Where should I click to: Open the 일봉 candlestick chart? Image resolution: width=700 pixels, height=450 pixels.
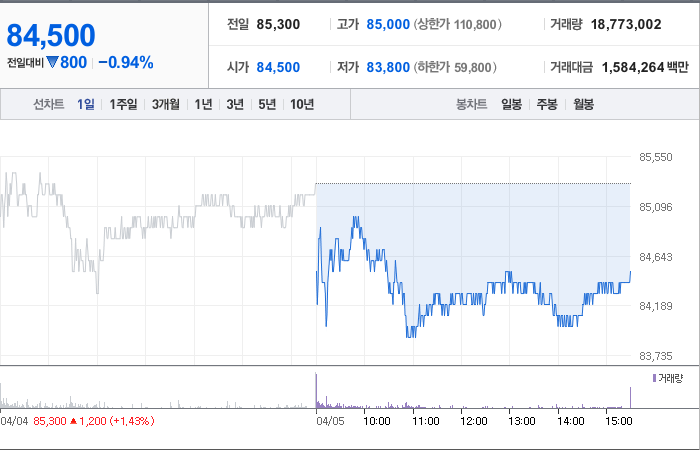coord(511,104)
